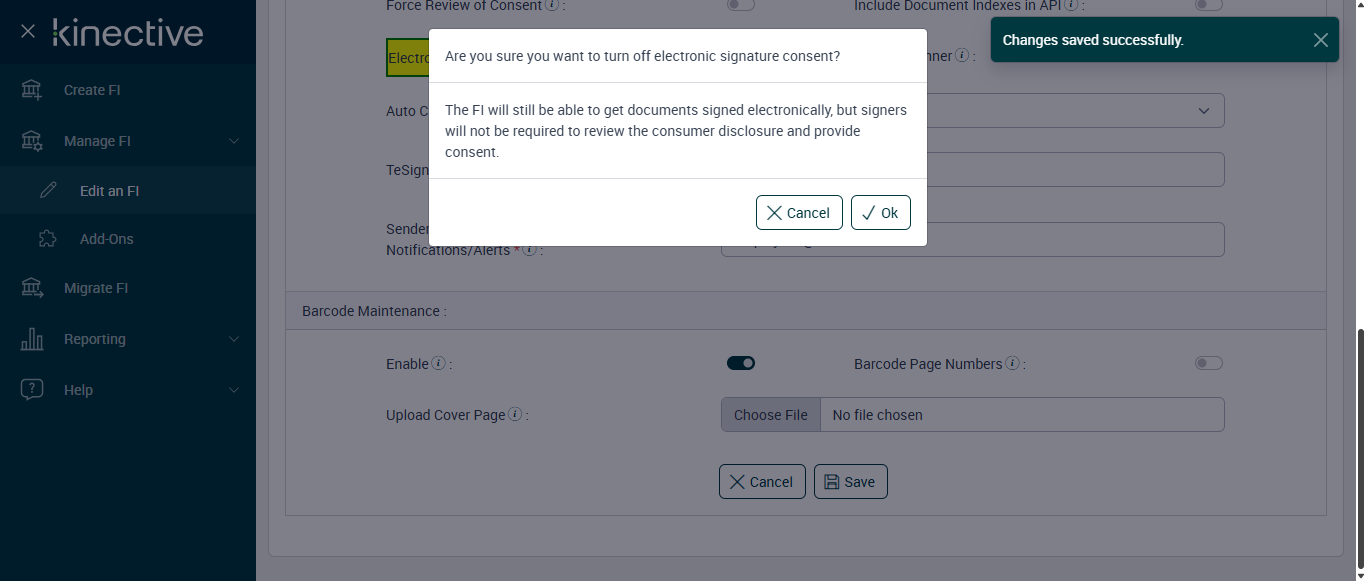
Task: Click the Add-Ons puzzle piece icon
Action: tap(47, 239)
